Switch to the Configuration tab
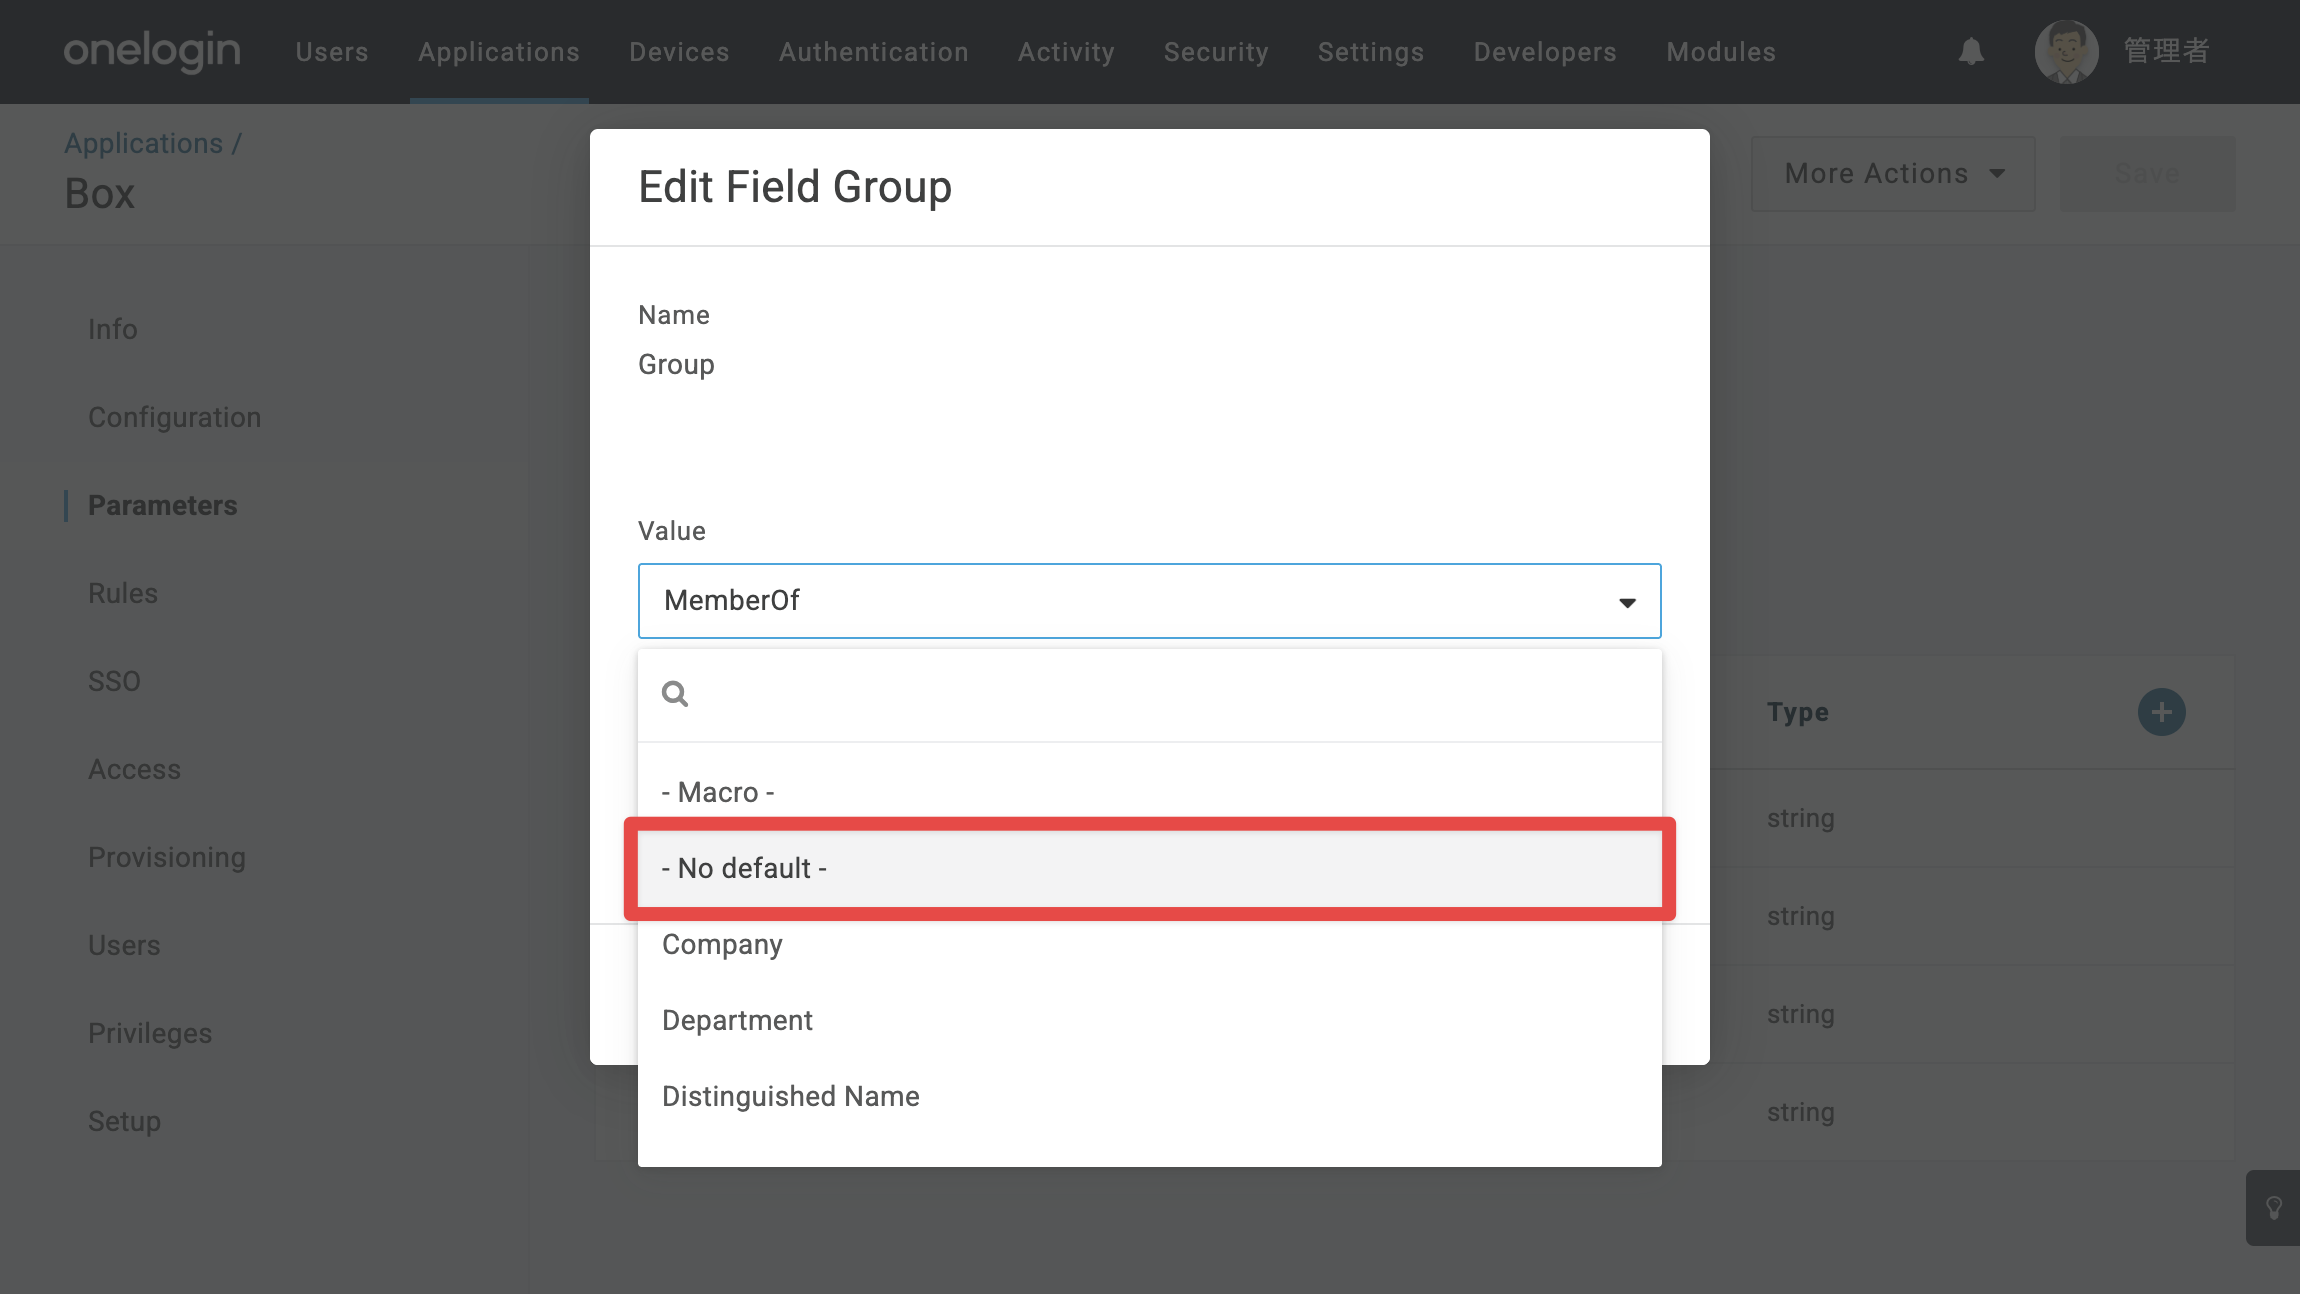Viewport: 2300px width, 1294px height. [x=175, y=417]
